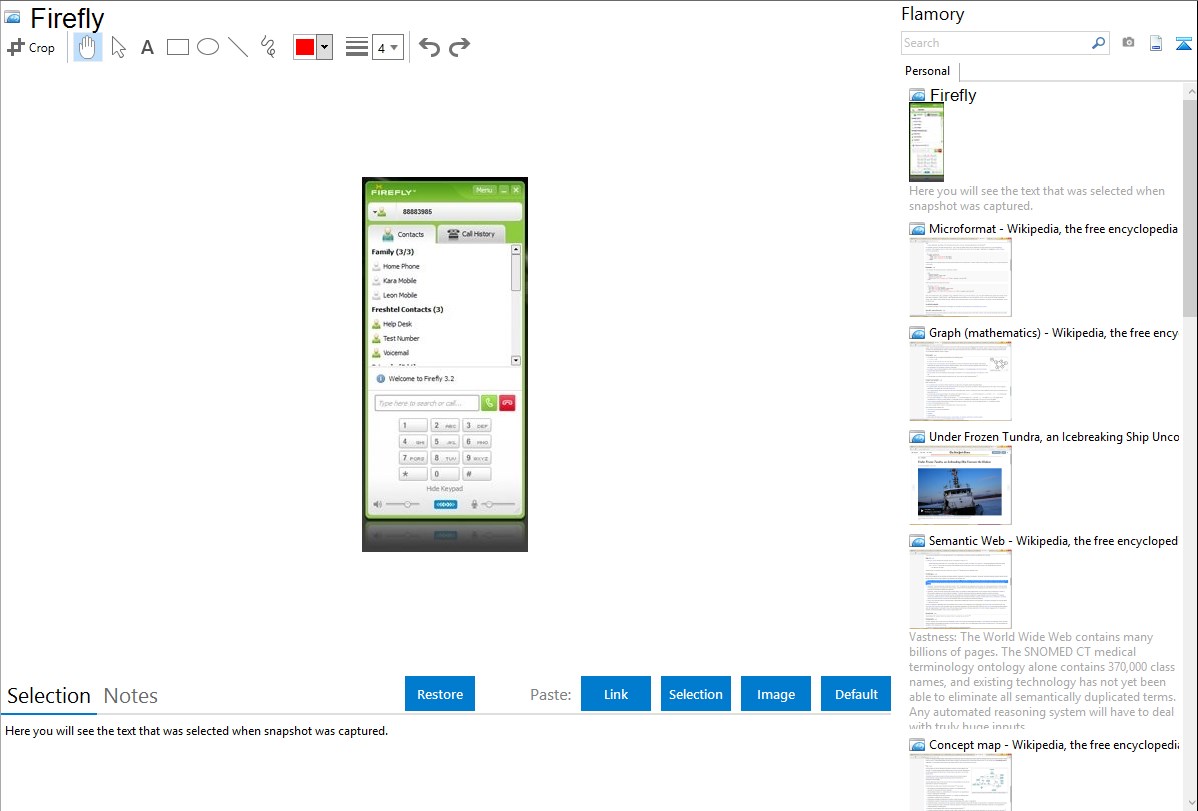Click the Paste Link button
Viewport: 1198px width, 811px height.
click(616, 694)
